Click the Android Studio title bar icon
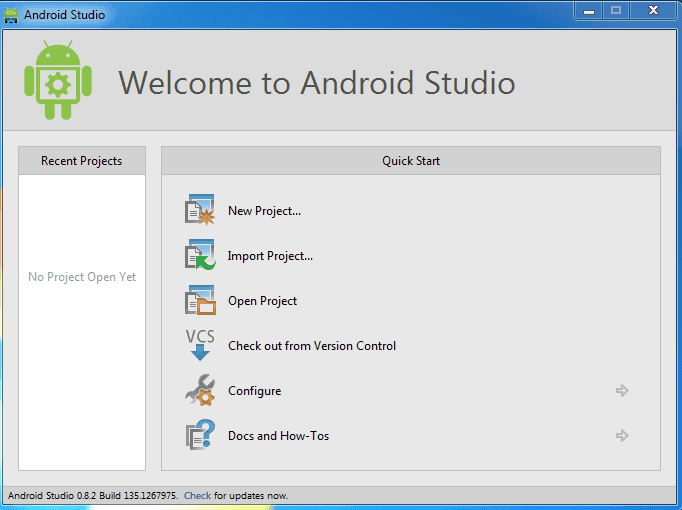This screenshot has width=682, height=510. (x=11, y=15)
